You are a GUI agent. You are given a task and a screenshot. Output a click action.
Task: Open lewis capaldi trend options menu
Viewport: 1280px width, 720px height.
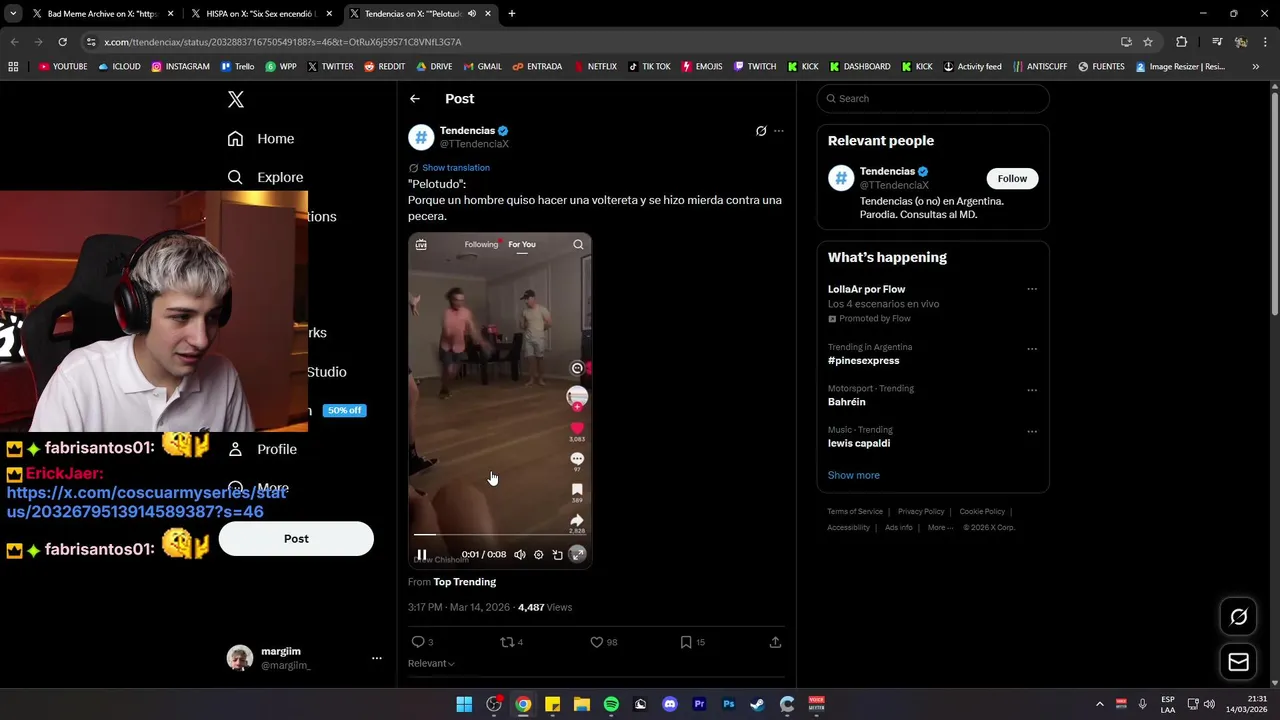pyautogui.click(x=1032, y=432)
